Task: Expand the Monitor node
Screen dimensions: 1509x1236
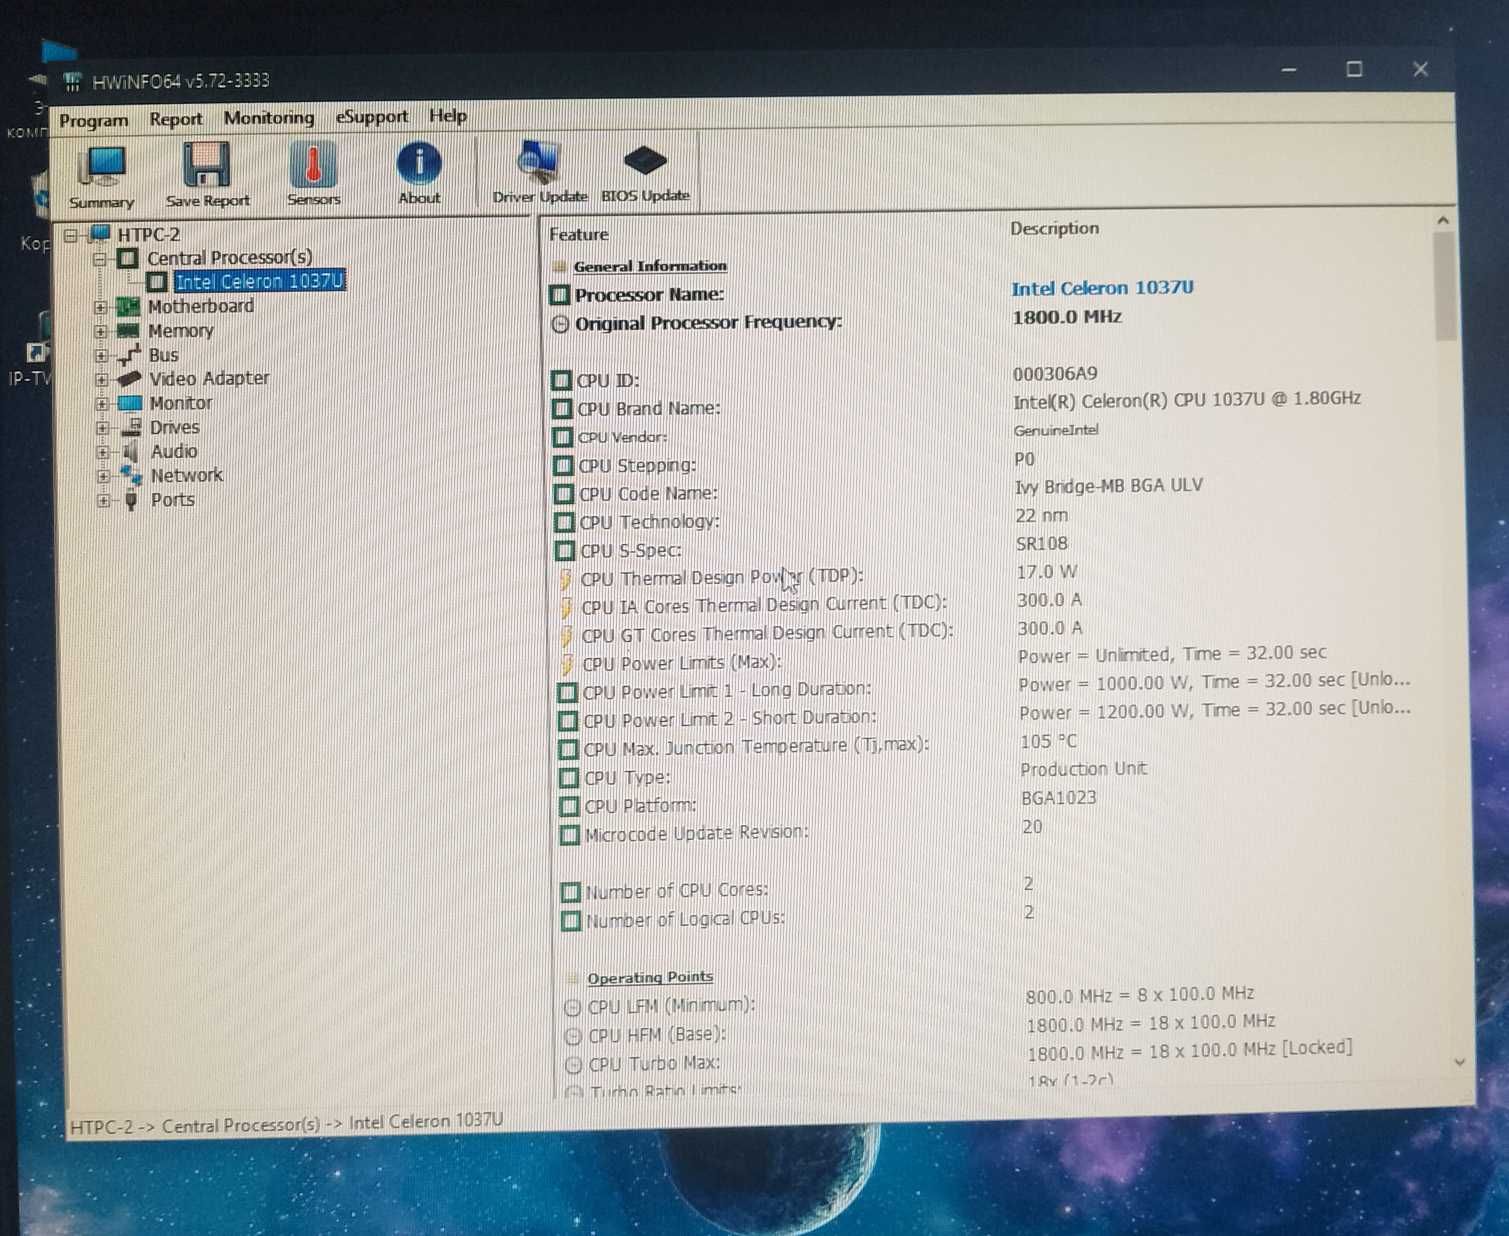Action: (102, 404)
